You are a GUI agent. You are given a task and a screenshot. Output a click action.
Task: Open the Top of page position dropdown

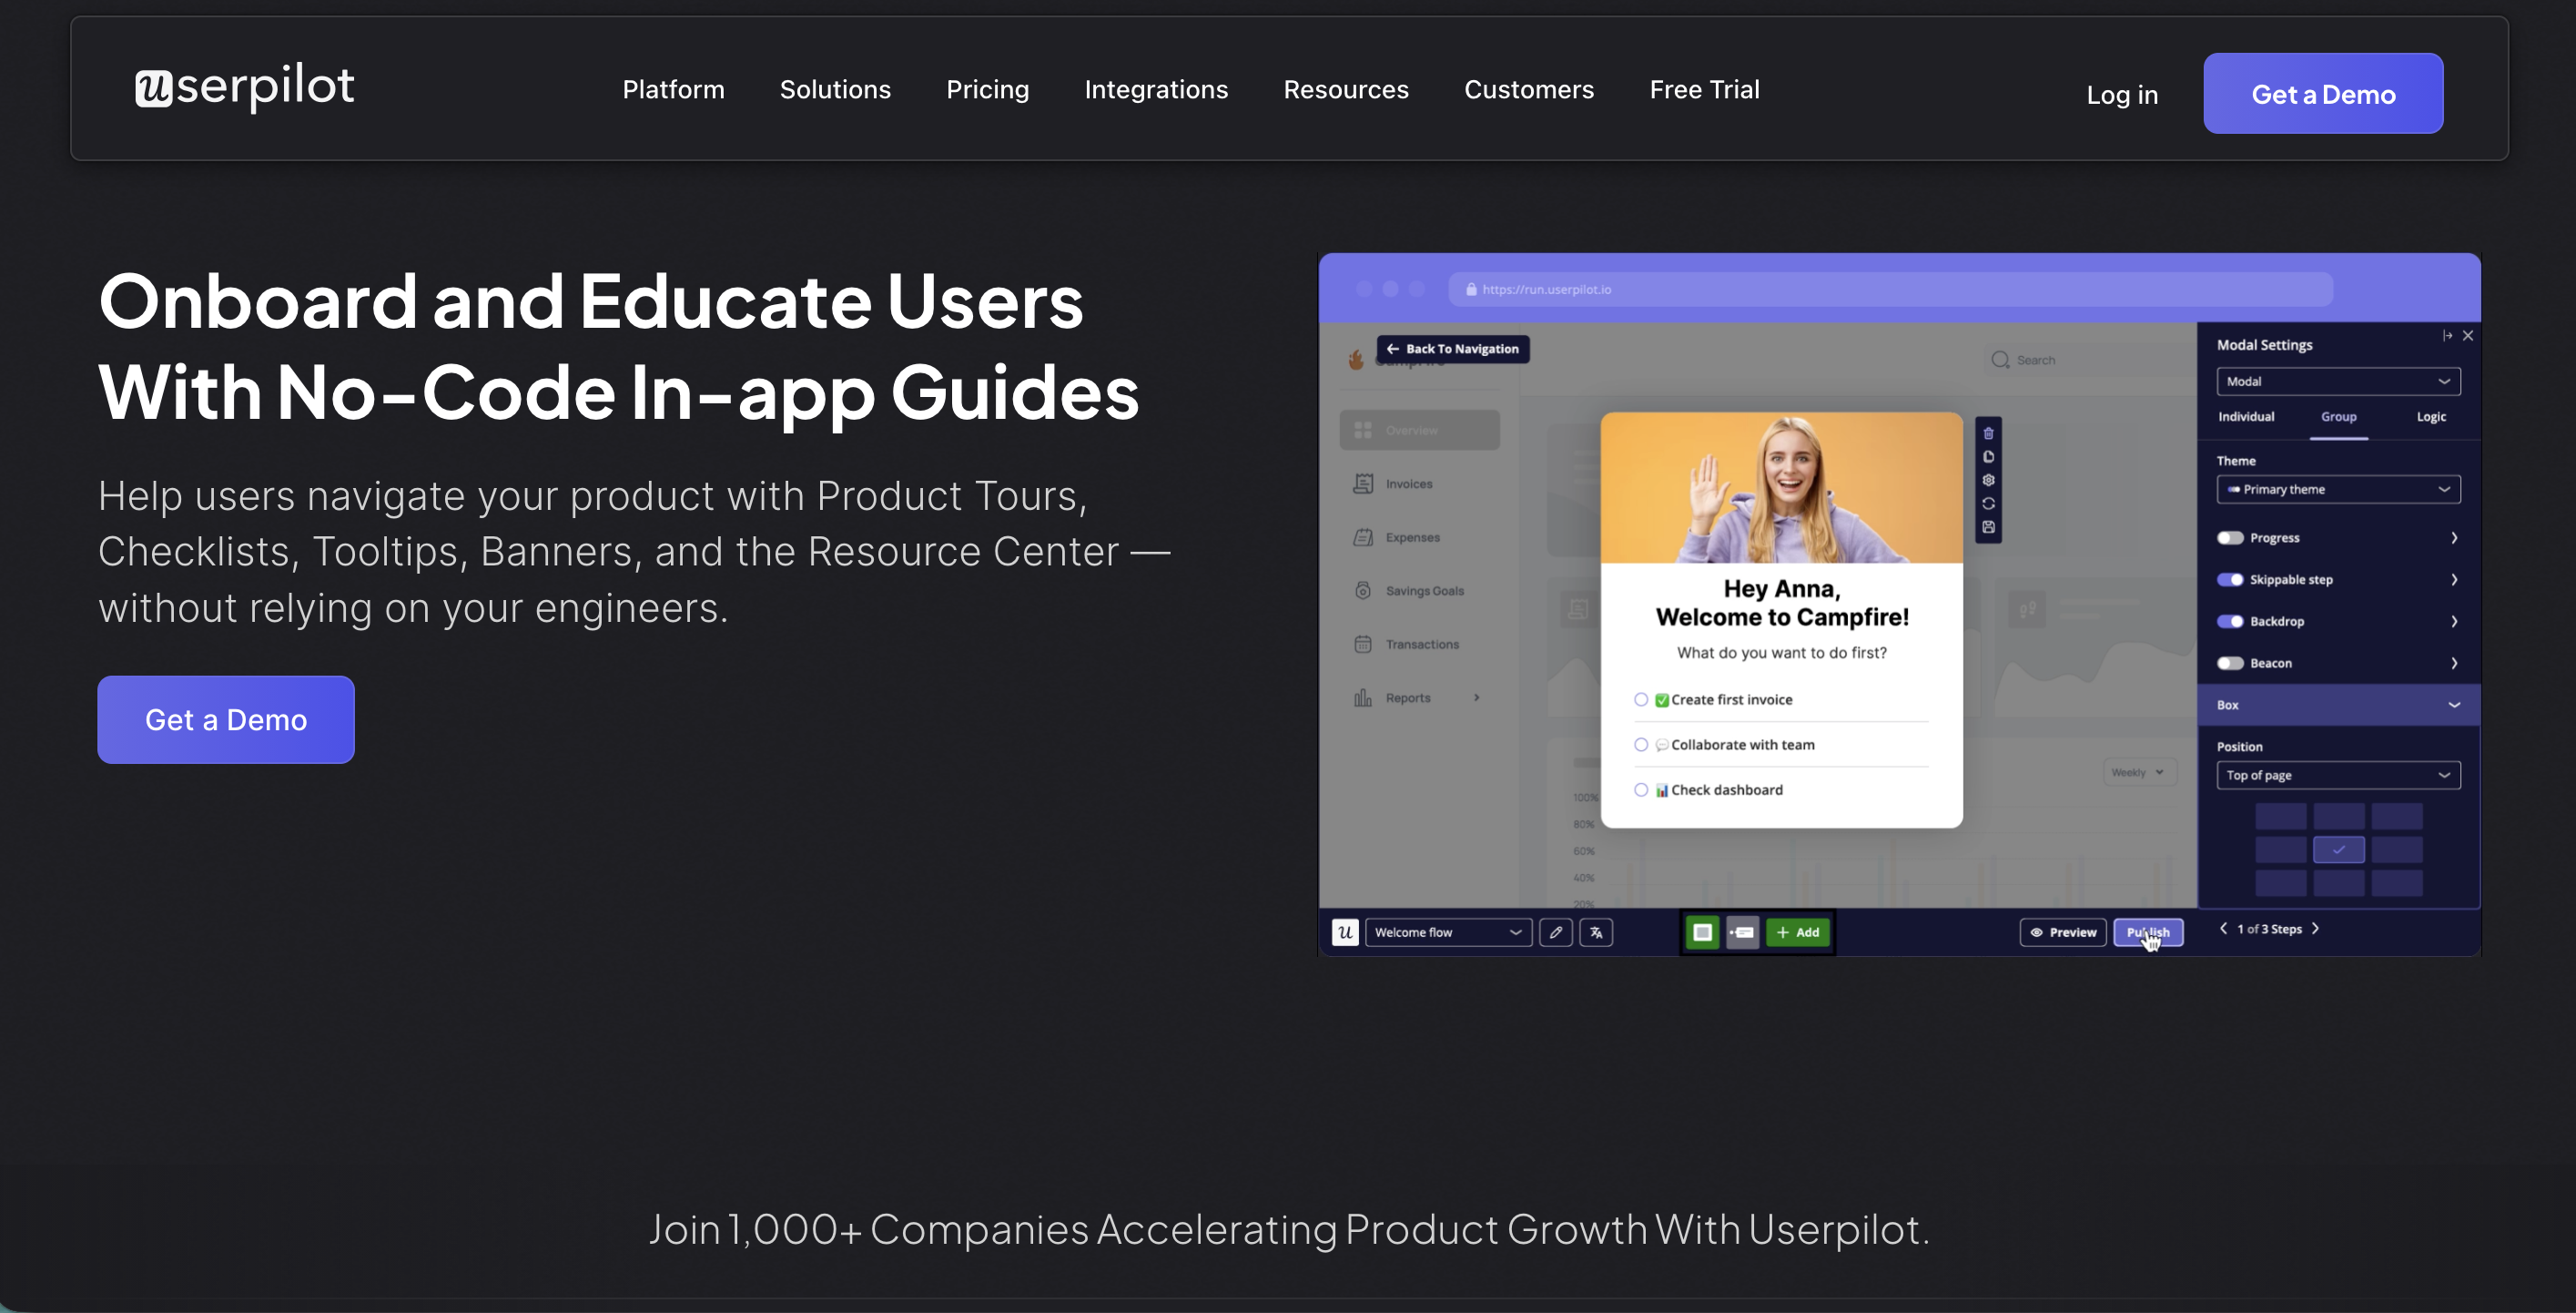(2338, 775)
